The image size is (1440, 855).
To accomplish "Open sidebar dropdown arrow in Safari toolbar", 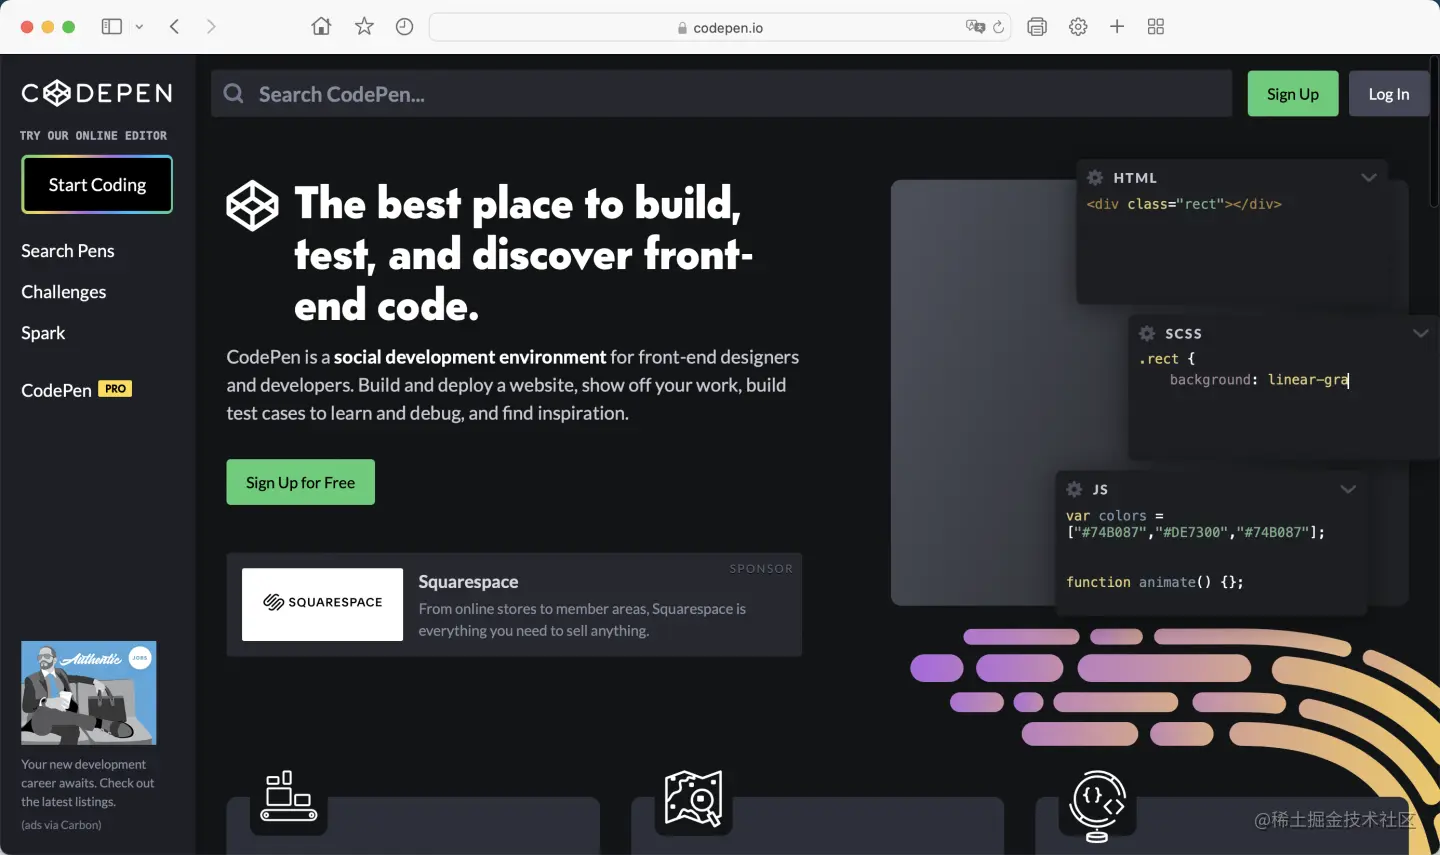I will point(139,27).
